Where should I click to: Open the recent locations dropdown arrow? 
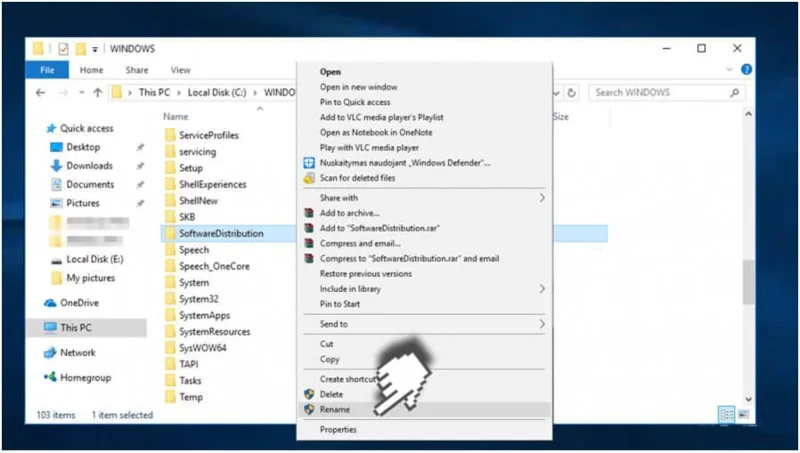(x=81, y=93)
